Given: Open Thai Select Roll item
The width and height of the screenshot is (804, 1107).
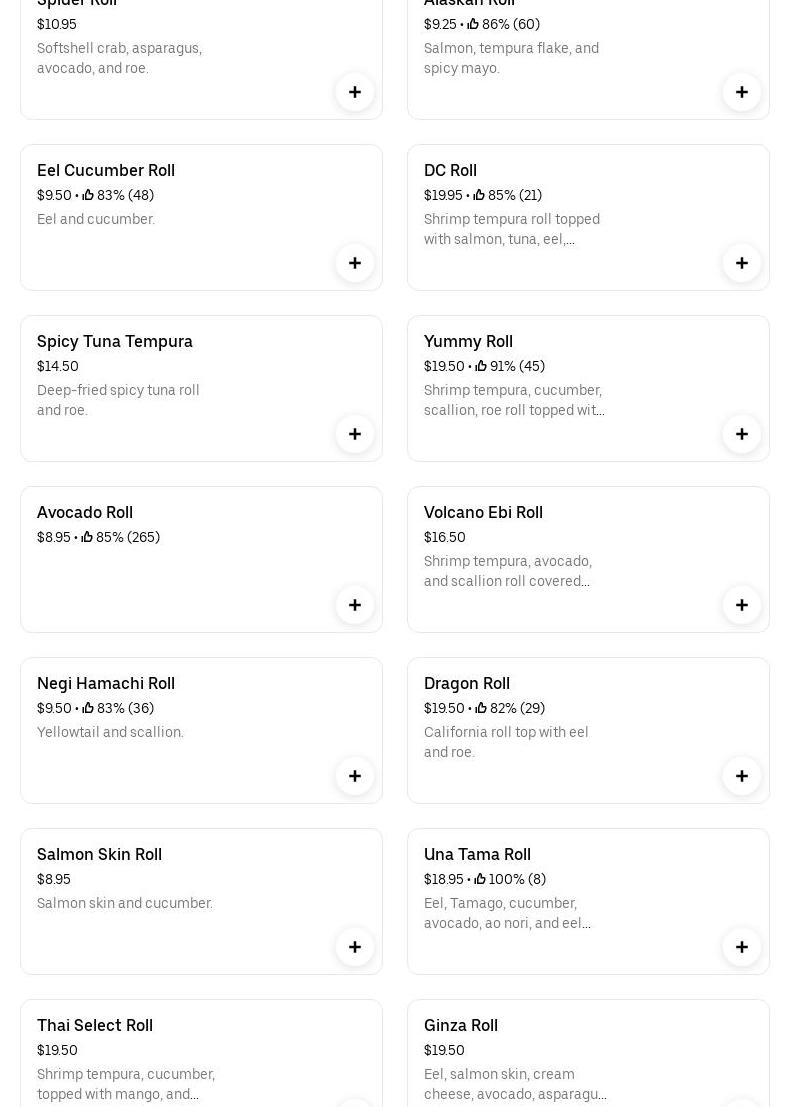Looking at the screenshot, I should click(x=95, y=1026).
